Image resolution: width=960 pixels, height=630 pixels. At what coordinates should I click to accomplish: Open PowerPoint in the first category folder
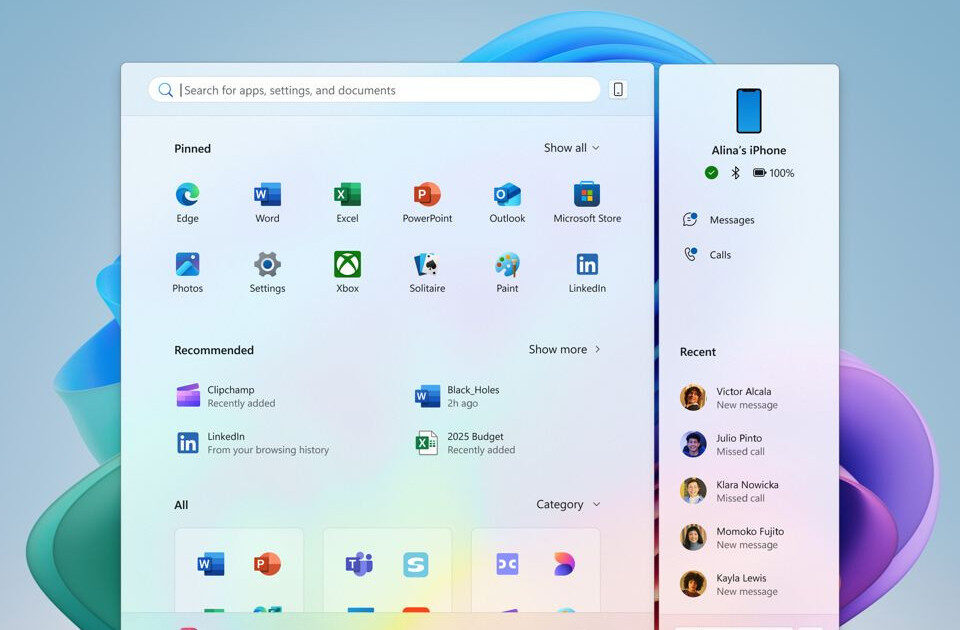tap(268, 564)
